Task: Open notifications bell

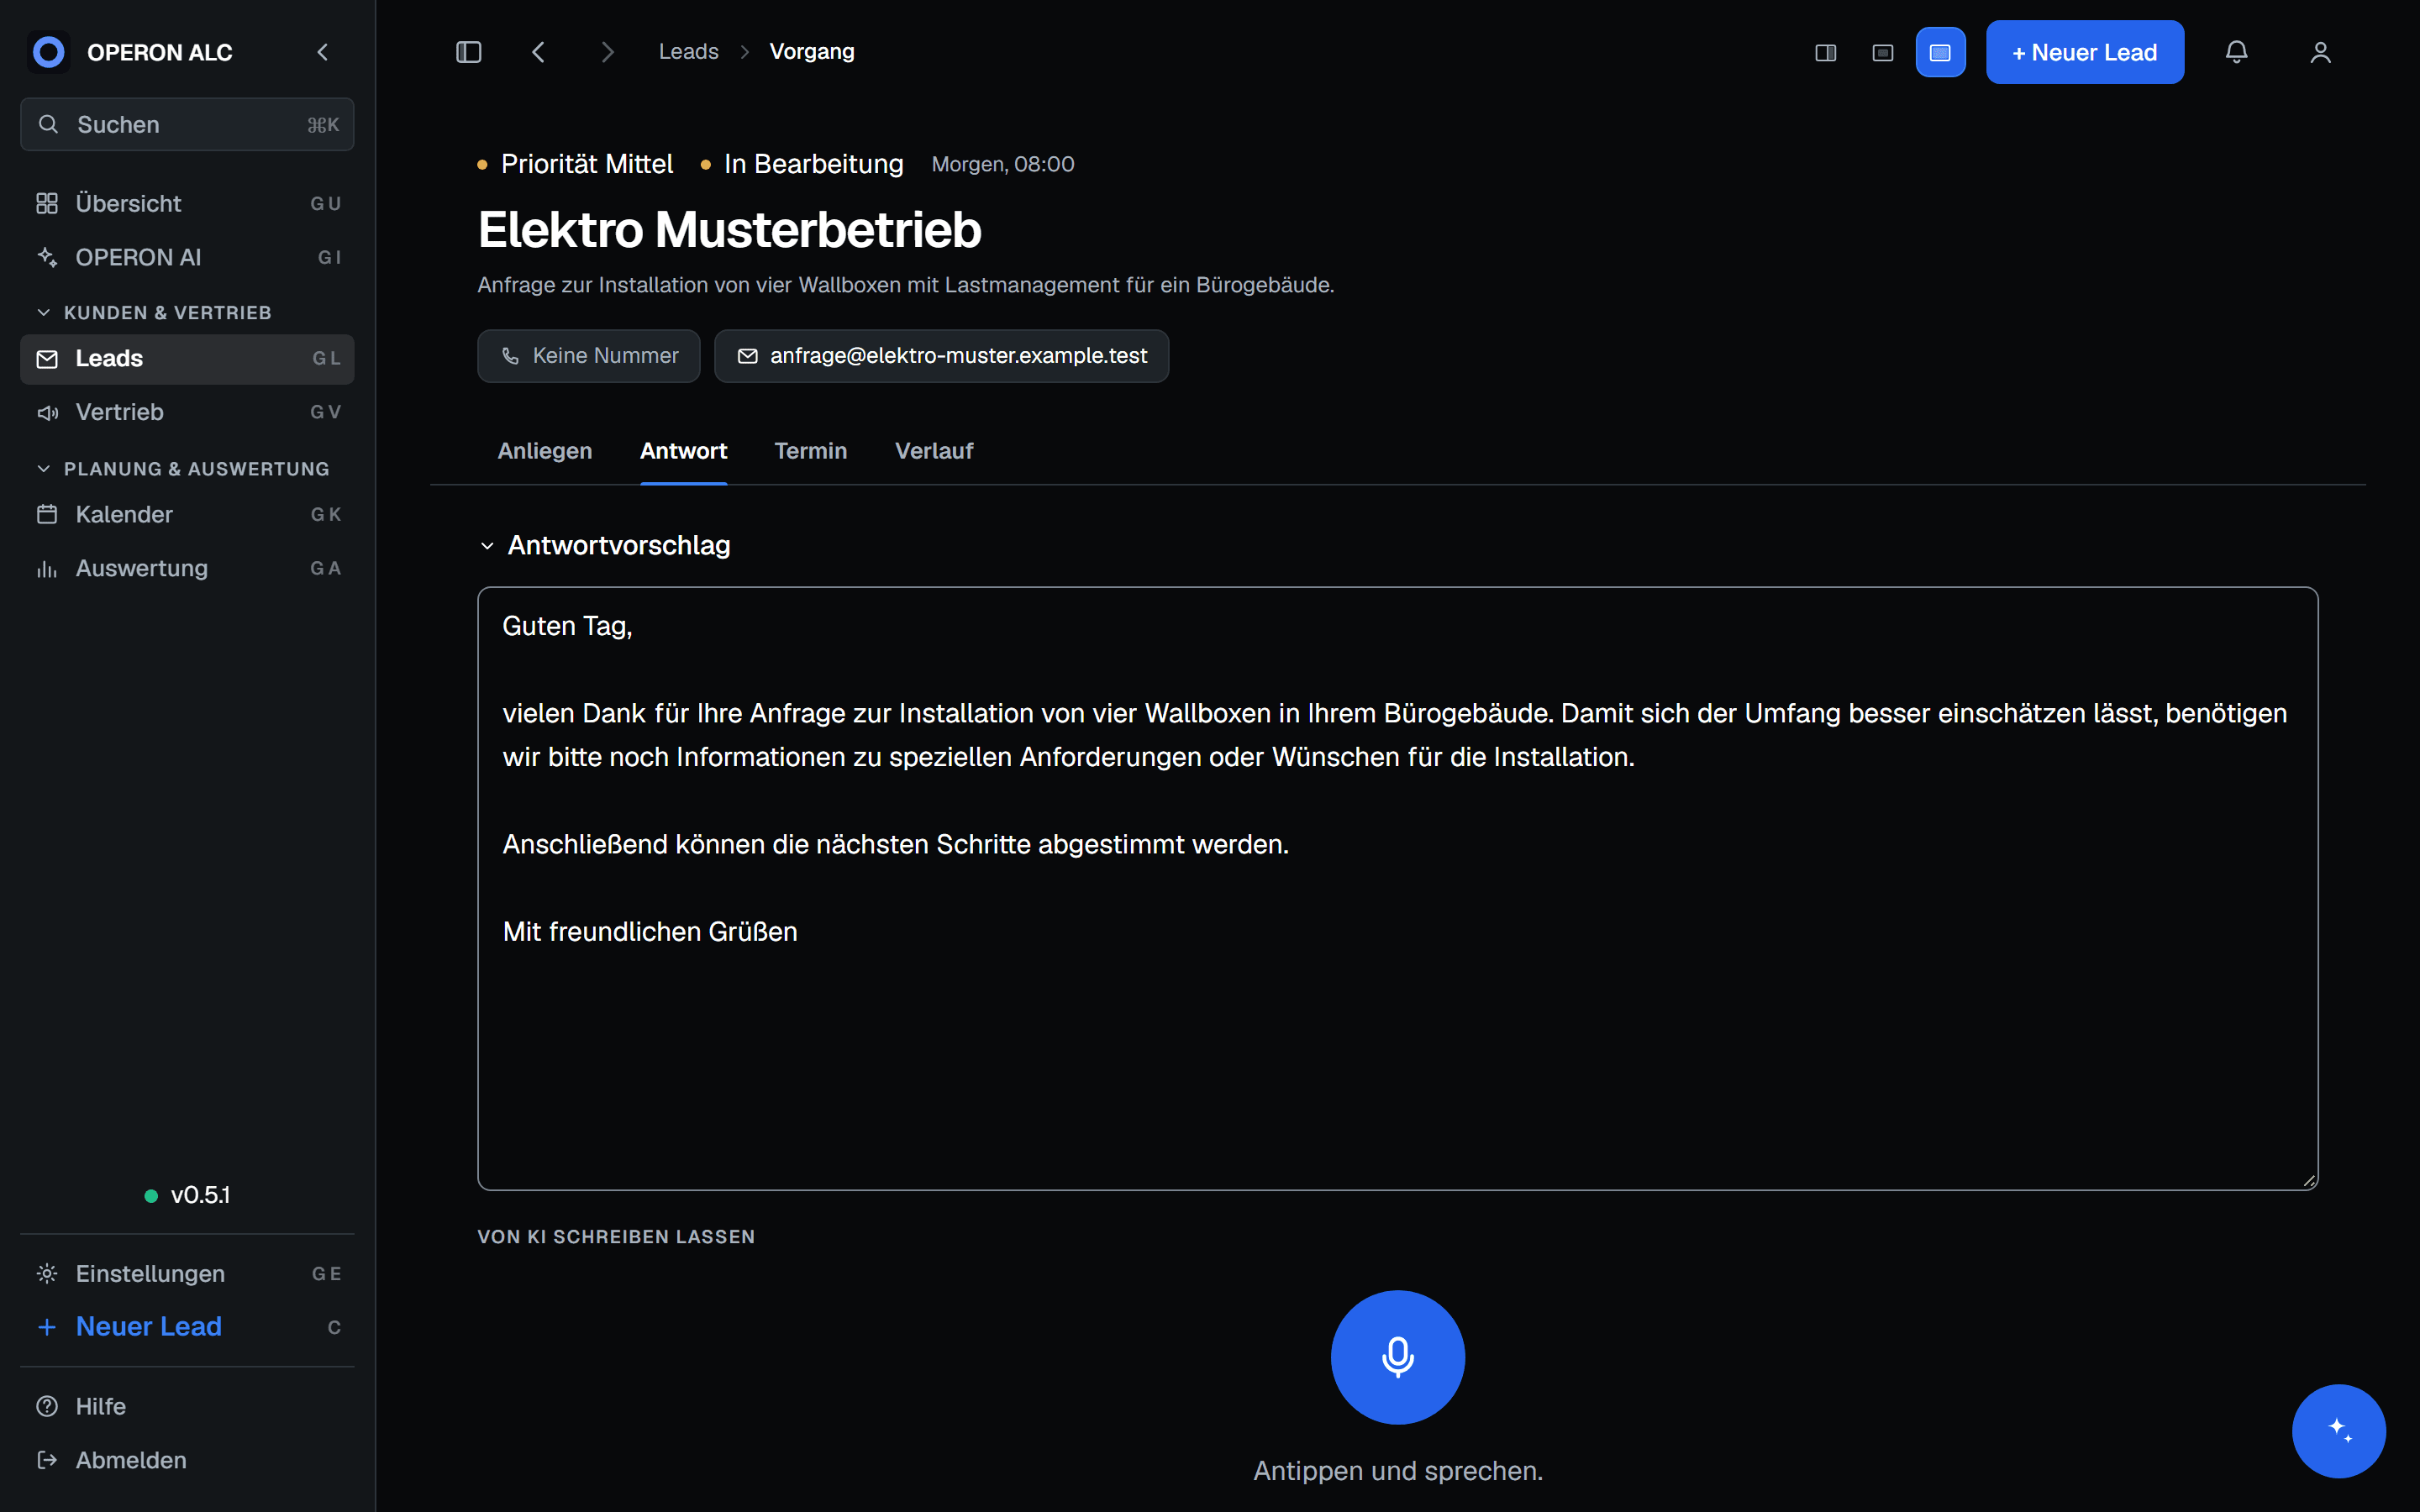Action: [2236, 52]
